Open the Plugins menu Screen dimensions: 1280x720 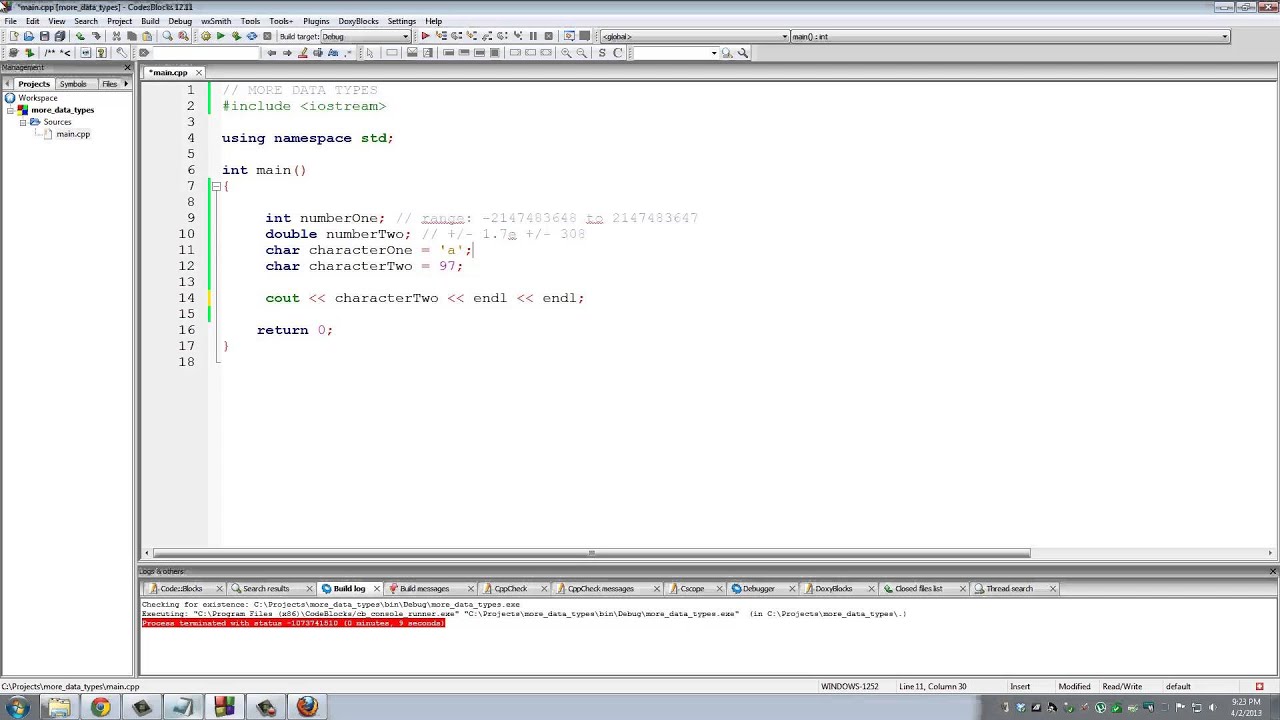point(316,21)
